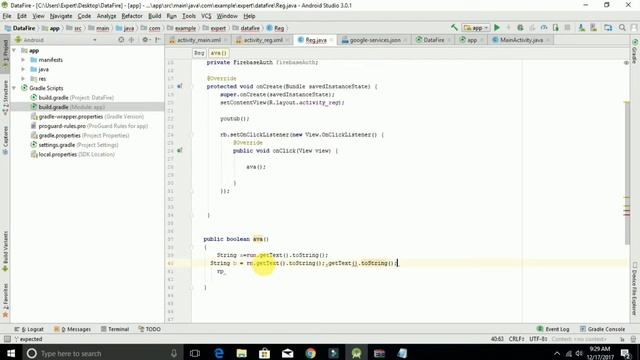
Task: Click the taskbar clock showing 9:29 AM
Action: [x=600, y=353]
